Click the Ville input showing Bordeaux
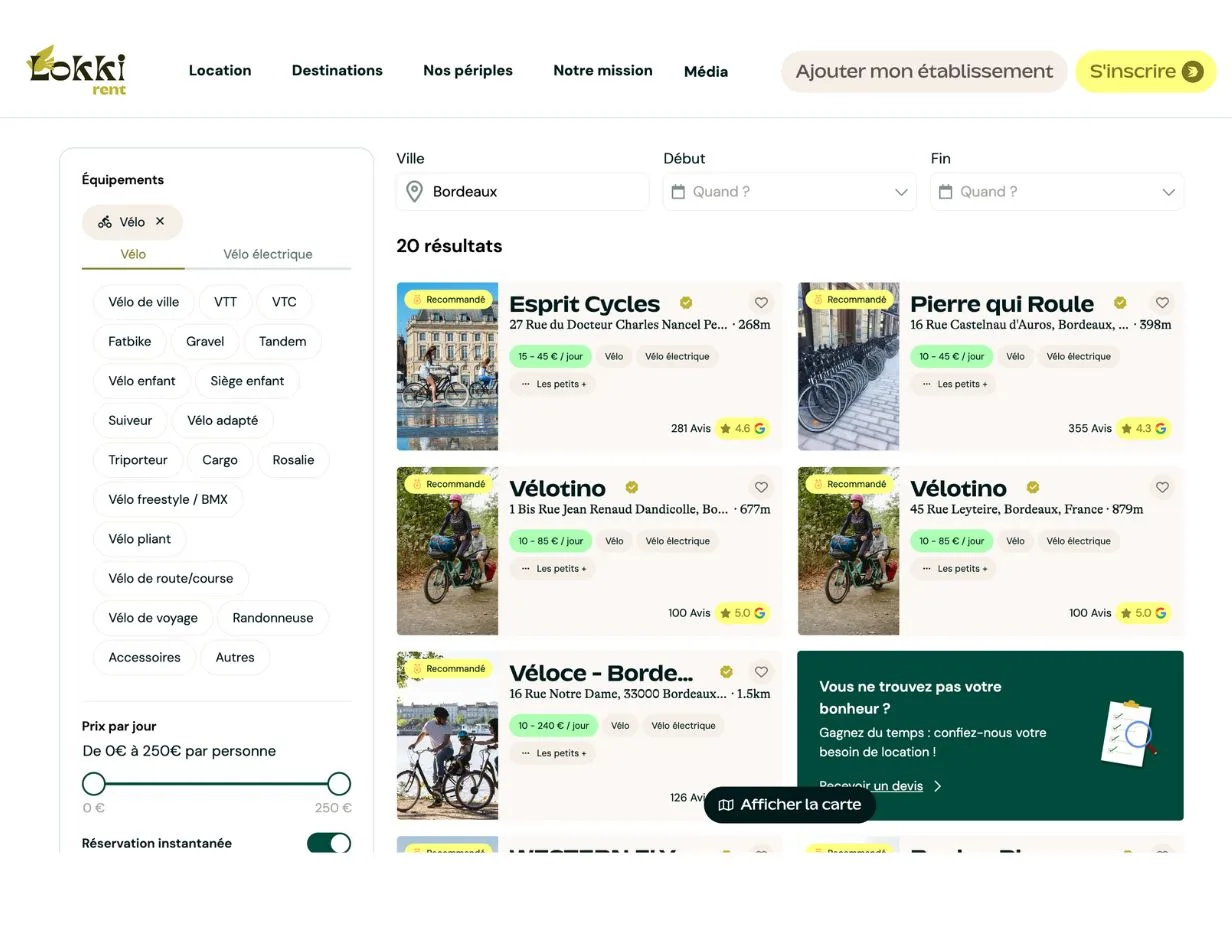1232x928 pixels. tap(522, 191)
